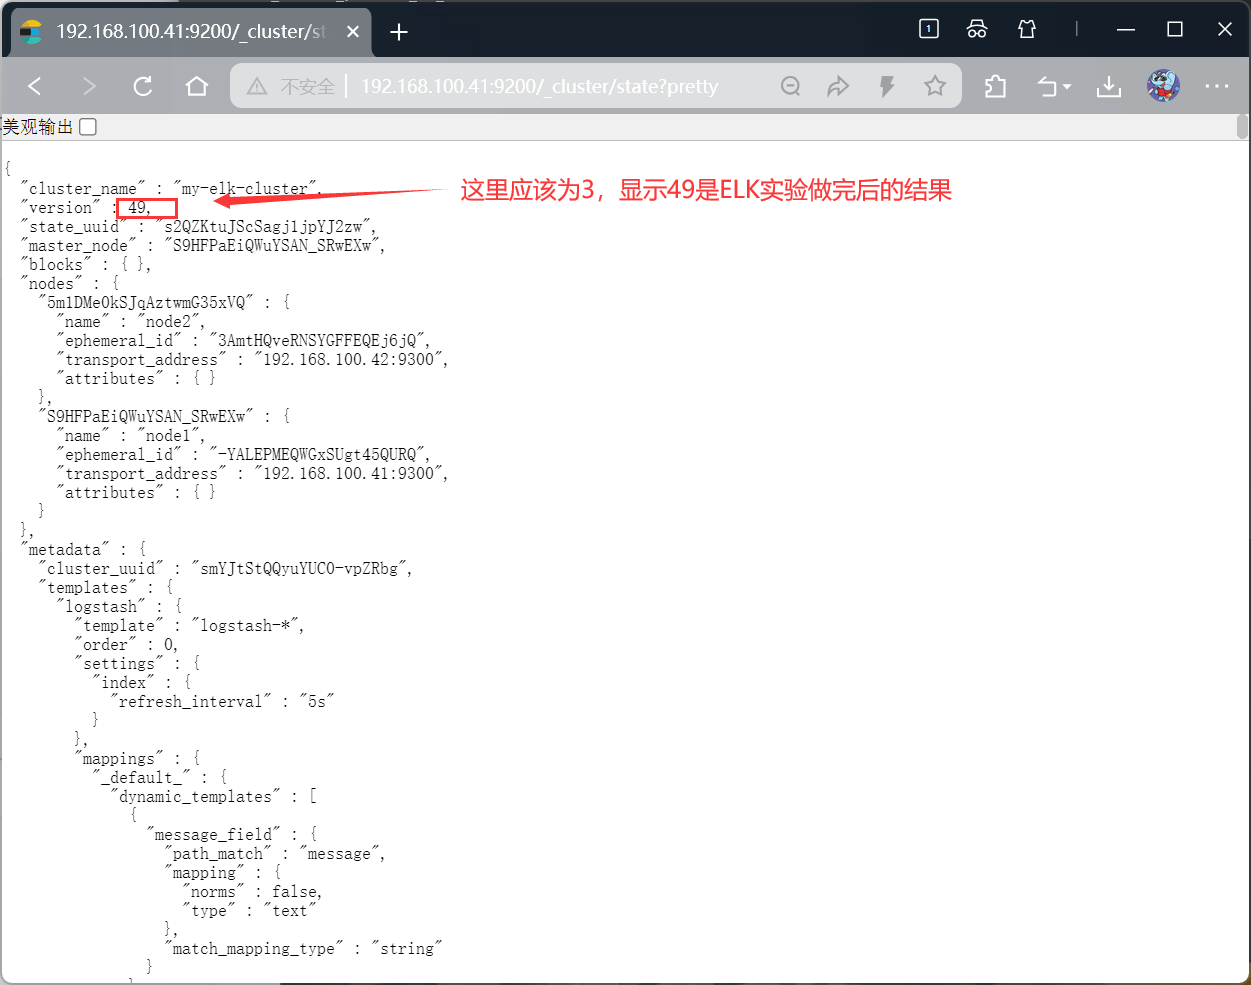The height and width of the screenshot is (985, 1251).
Task: Maximize the browser window
Action: (1175, 29)
